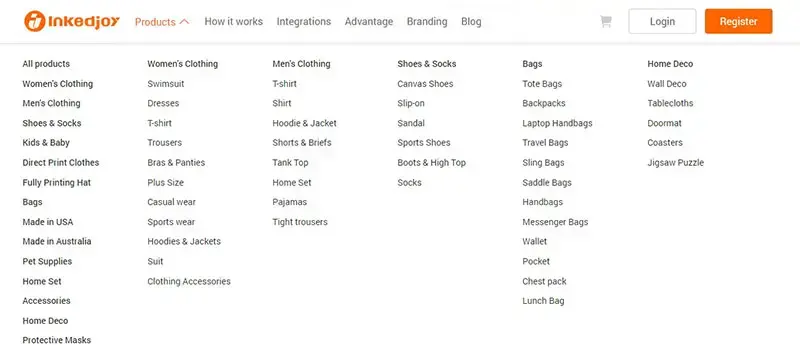
Task: Select Clothing Accessories link
Action: coord(189,281)
